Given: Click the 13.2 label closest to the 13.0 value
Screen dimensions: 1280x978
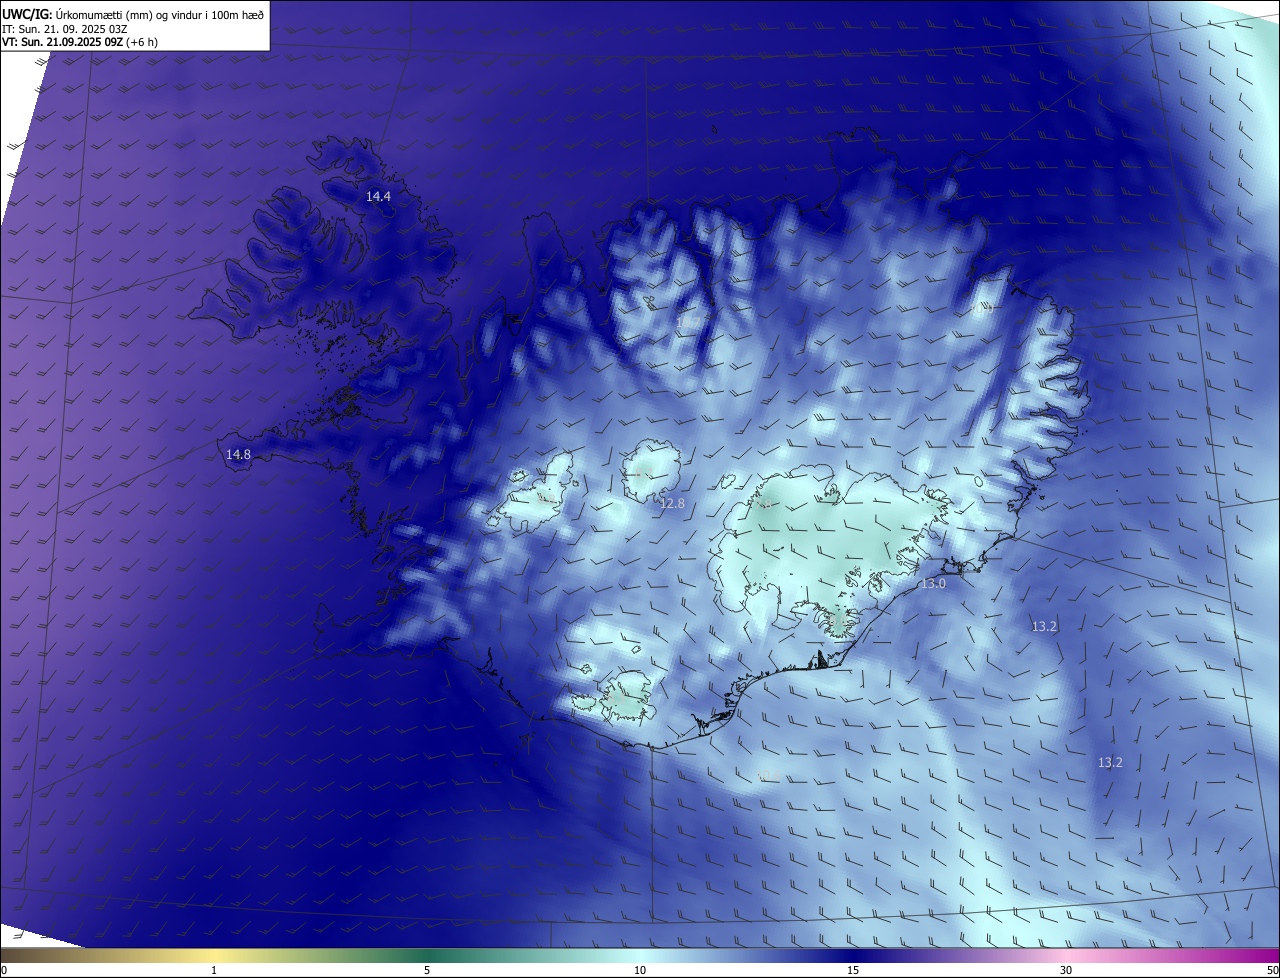Looking at the screenshot, I should 1044,626.
